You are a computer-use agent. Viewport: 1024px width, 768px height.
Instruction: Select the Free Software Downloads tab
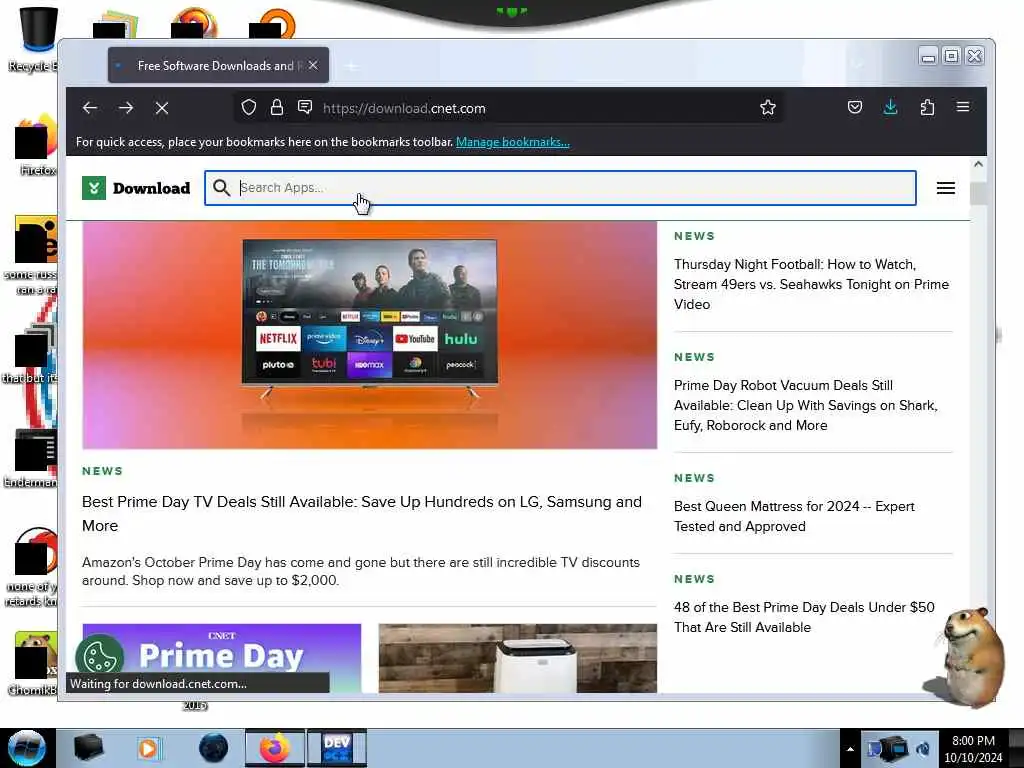coord(218,65)
